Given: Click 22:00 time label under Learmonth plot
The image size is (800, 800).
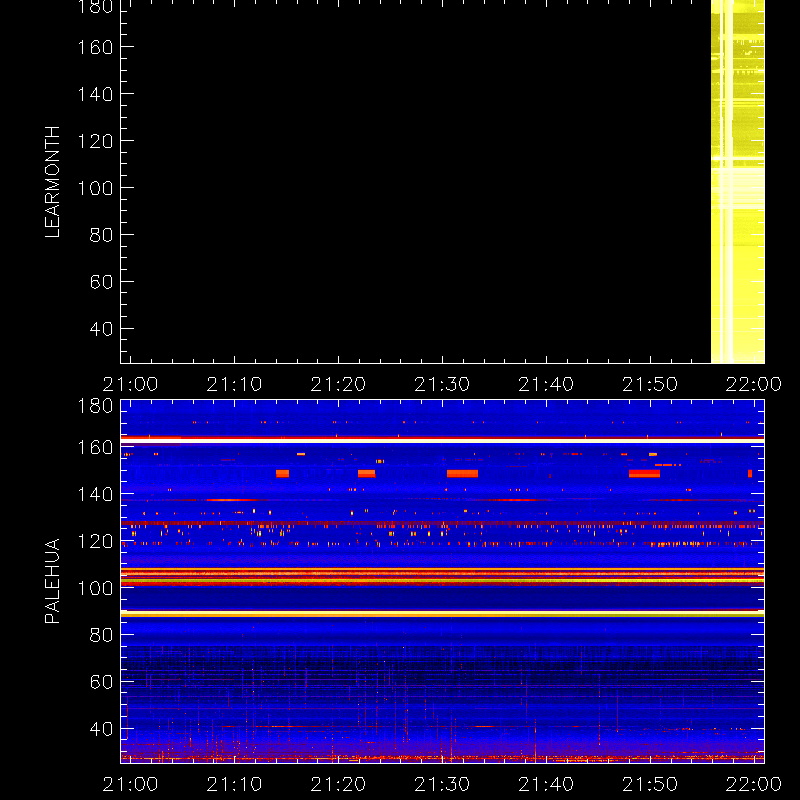Looking at the screenshot, I should click(754, 384).
